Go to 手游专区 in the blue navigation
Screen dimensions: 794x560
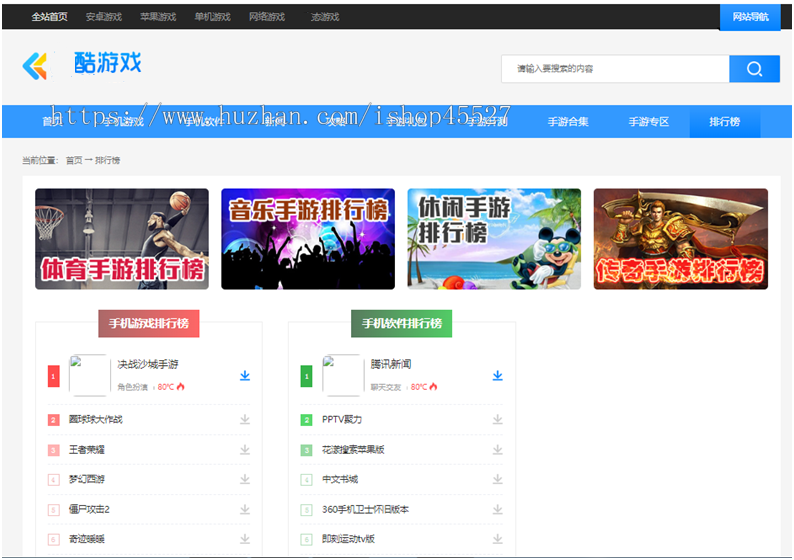pos(649,122)
